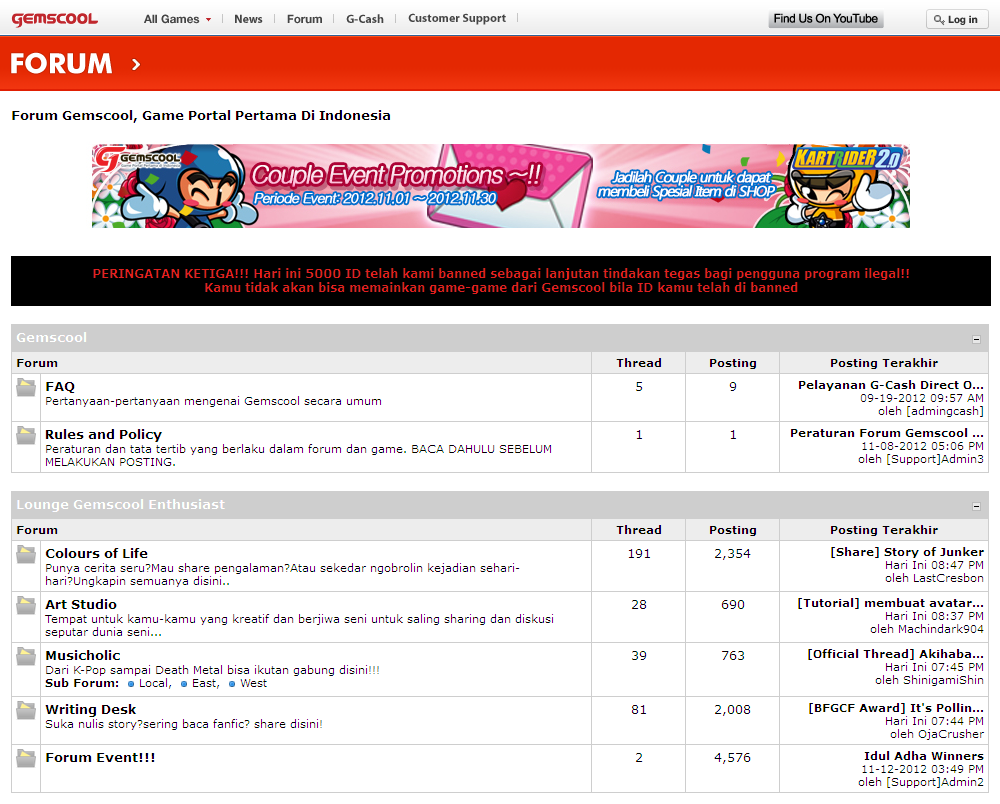
Task: Open the News menu item
Action: pyautogui.click(x=248, y=19)
